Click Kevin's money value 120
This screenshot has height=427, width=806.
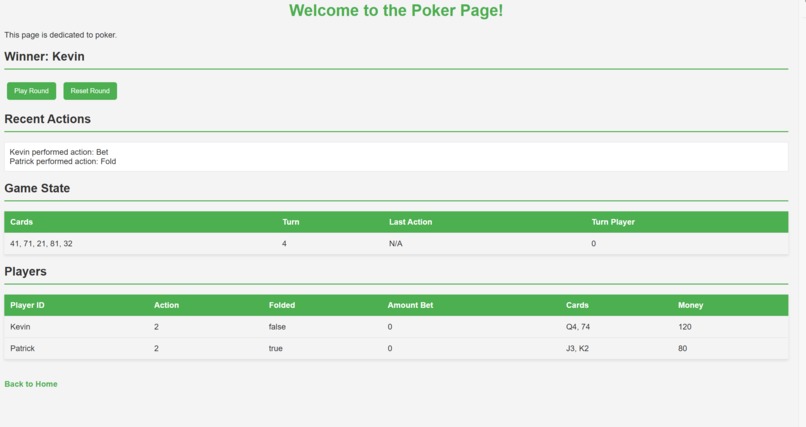pyautogui.click(x=685, y=327)
